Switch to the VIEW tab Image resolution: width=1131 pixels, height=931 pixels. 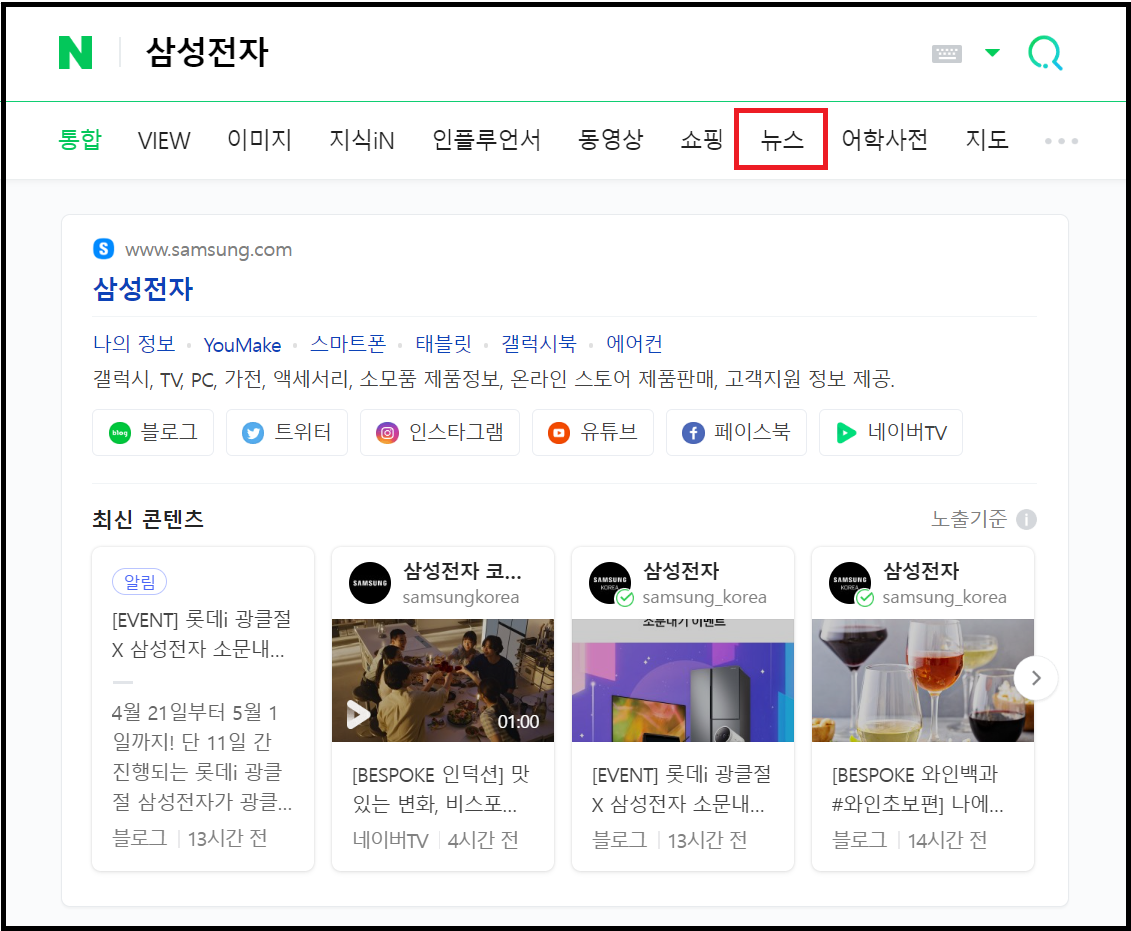pyautogui.click(x=164, y=141)
